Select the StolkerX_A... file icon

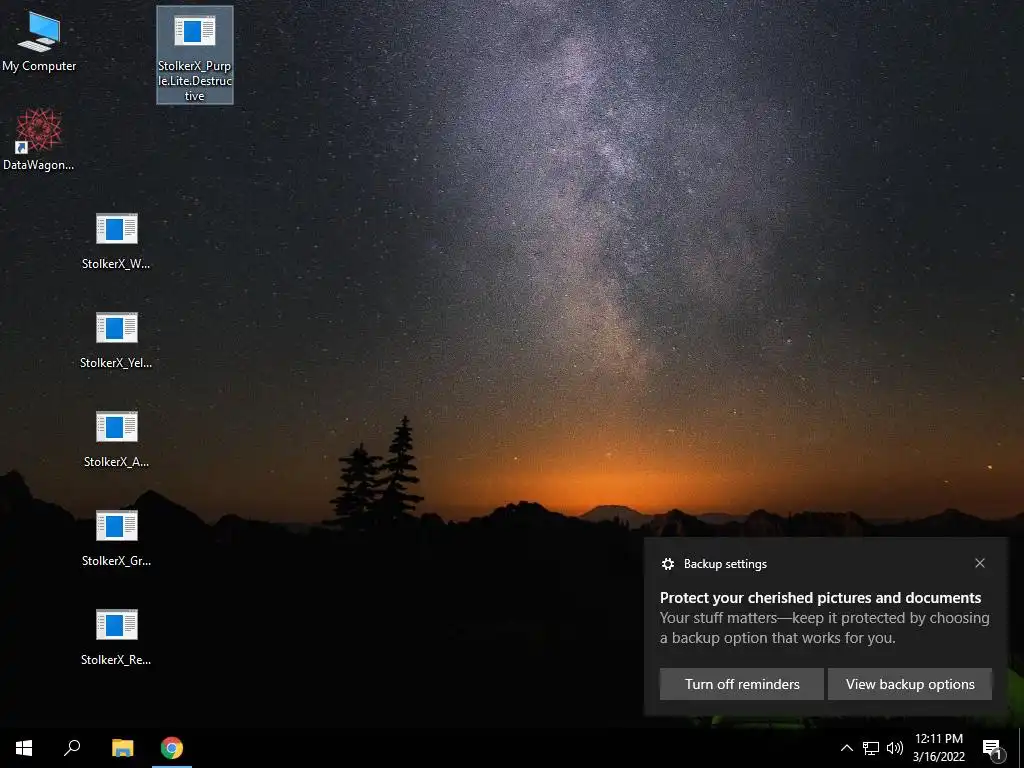(x=116, y=439)
